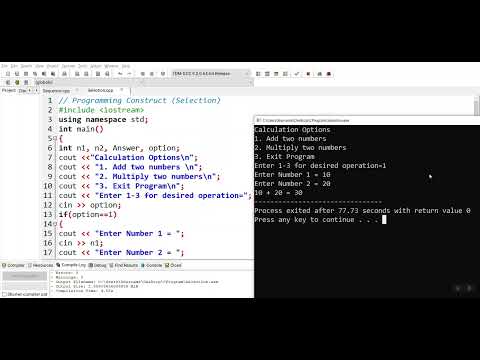Click the Debug checkmark toolbar icon
Viewport: 480px width, 360px height.
(297, 74)
